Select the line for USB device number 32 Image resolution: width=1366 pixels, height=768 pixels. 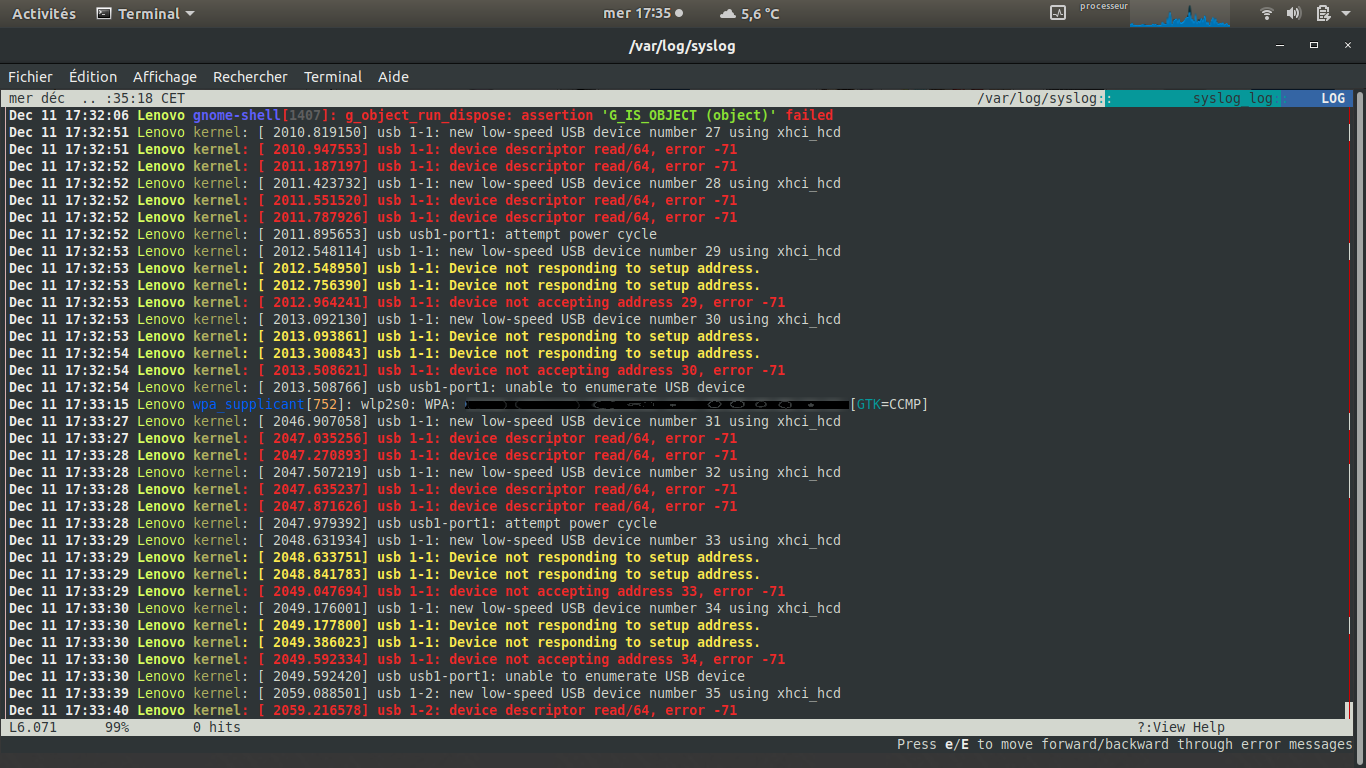tap(425, 472)
